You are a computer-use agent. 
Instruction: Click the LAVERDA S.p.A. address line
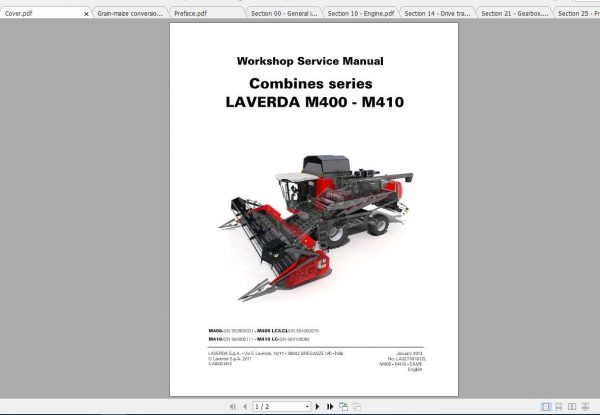[276, 353]
